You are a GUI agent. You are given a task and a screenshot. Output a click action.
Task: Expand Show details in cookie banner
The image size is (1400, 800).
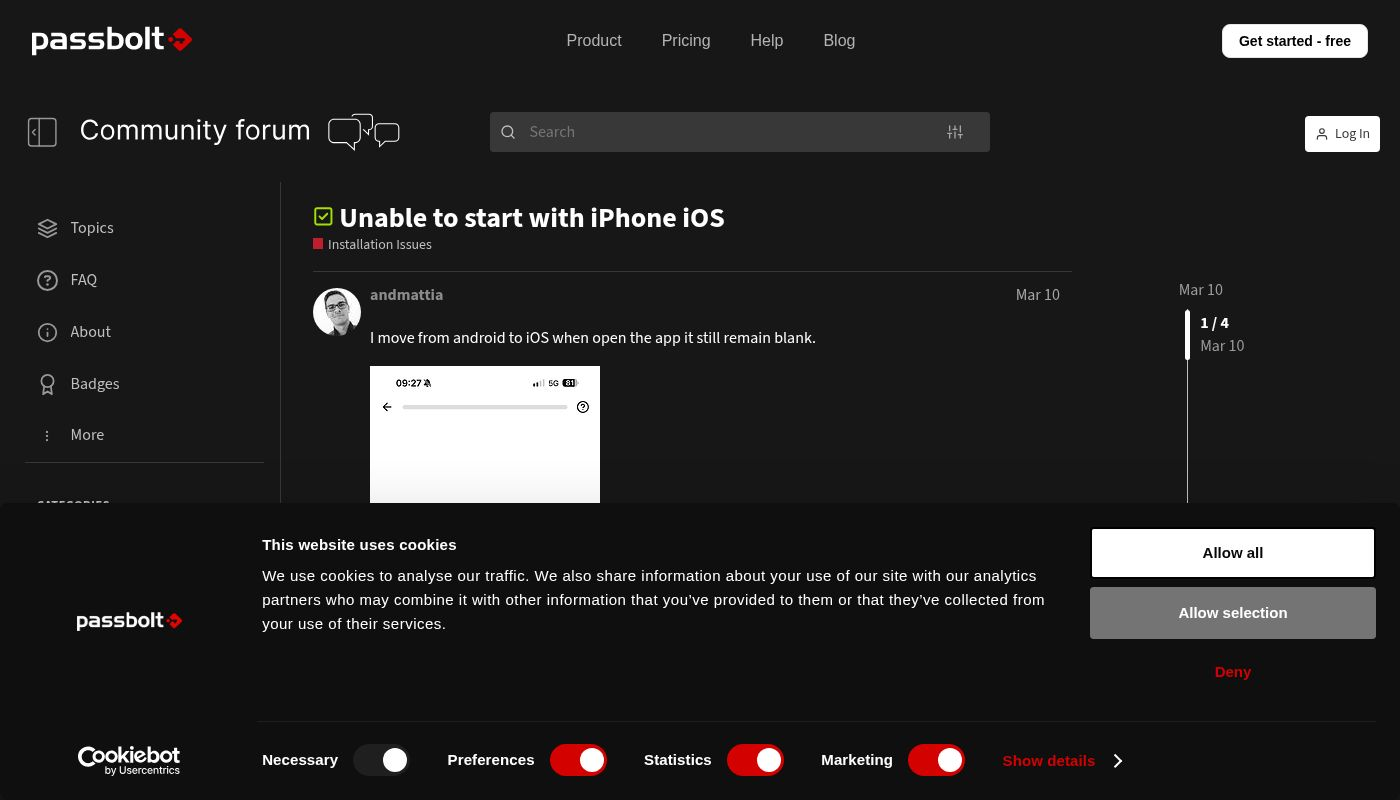(1062, 761)
